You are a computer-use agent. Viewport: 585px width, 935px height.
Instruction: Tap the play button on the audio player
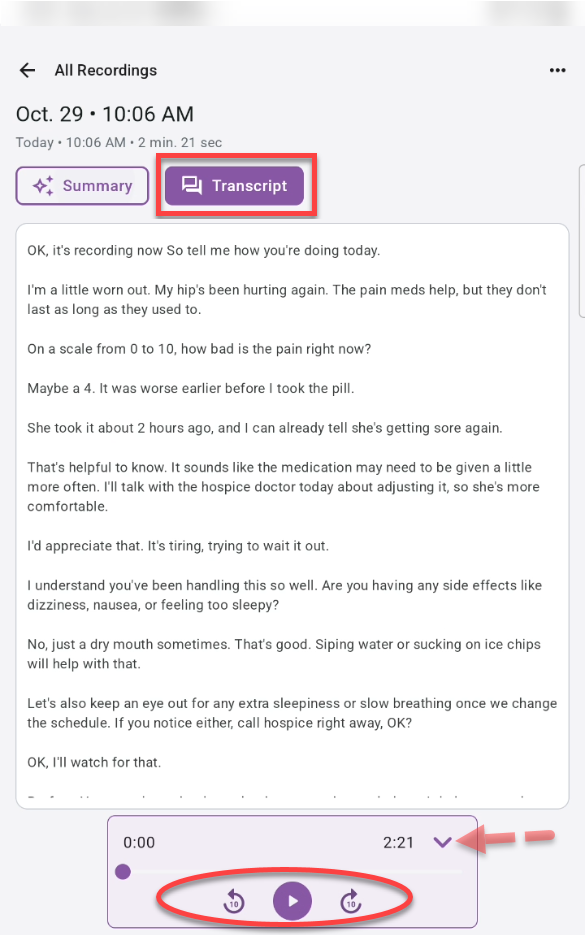click(x=292, y=900)
